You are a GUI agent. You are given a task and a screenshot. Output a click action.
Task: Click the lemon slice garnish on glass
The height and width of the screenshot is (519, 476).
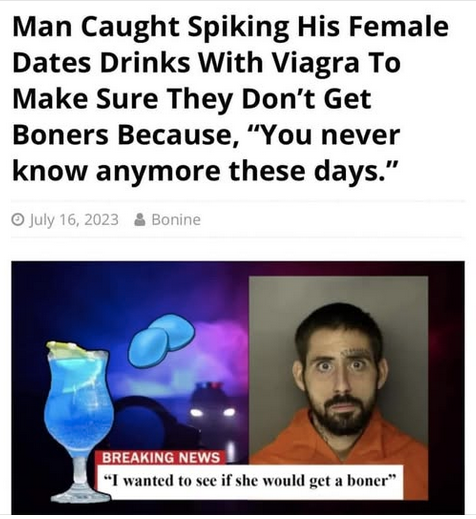[x=66, y=350]
